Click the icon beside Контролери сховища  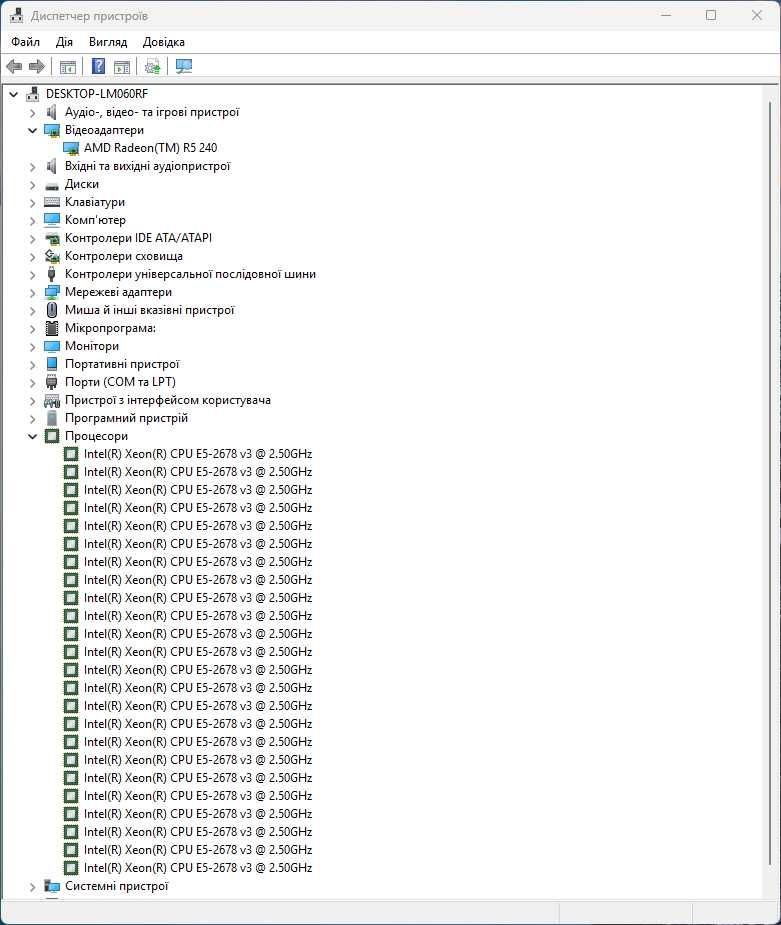(x=52, y=256)
